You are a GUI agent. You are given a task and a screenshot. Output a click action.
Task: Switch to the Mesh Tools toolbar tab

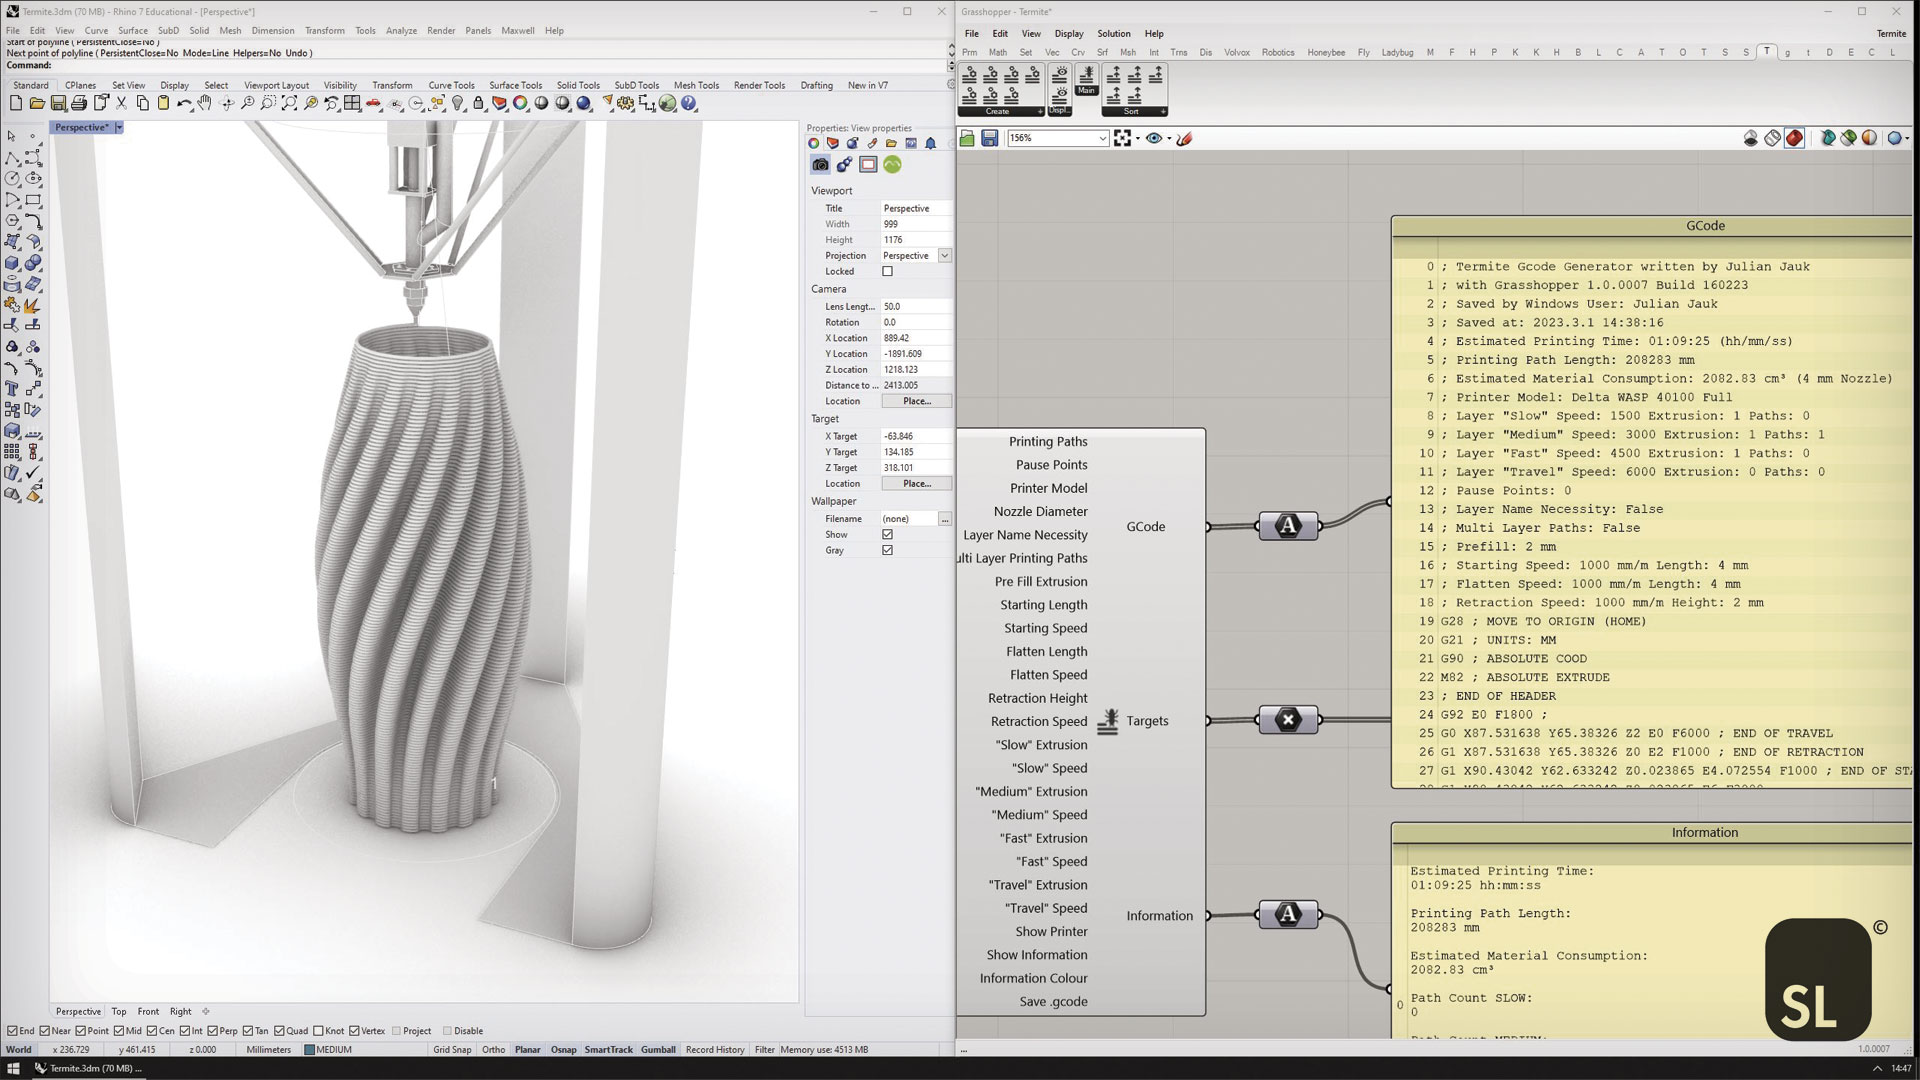coord(695,85)
